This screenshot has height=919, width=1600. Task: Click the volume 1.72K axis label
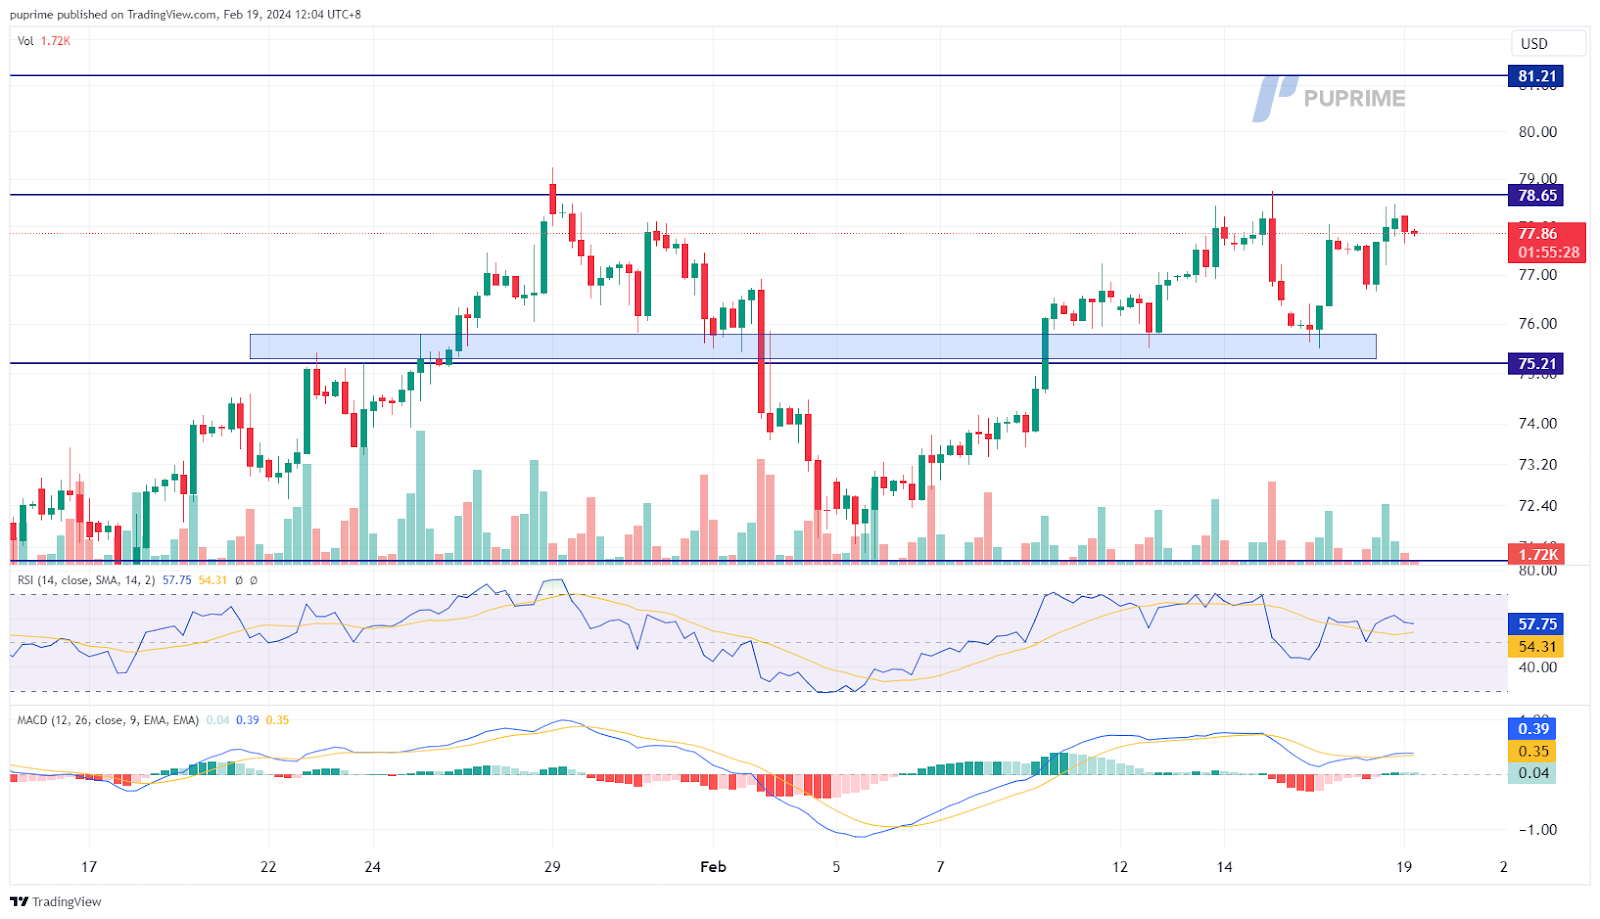pos(1538,554)
